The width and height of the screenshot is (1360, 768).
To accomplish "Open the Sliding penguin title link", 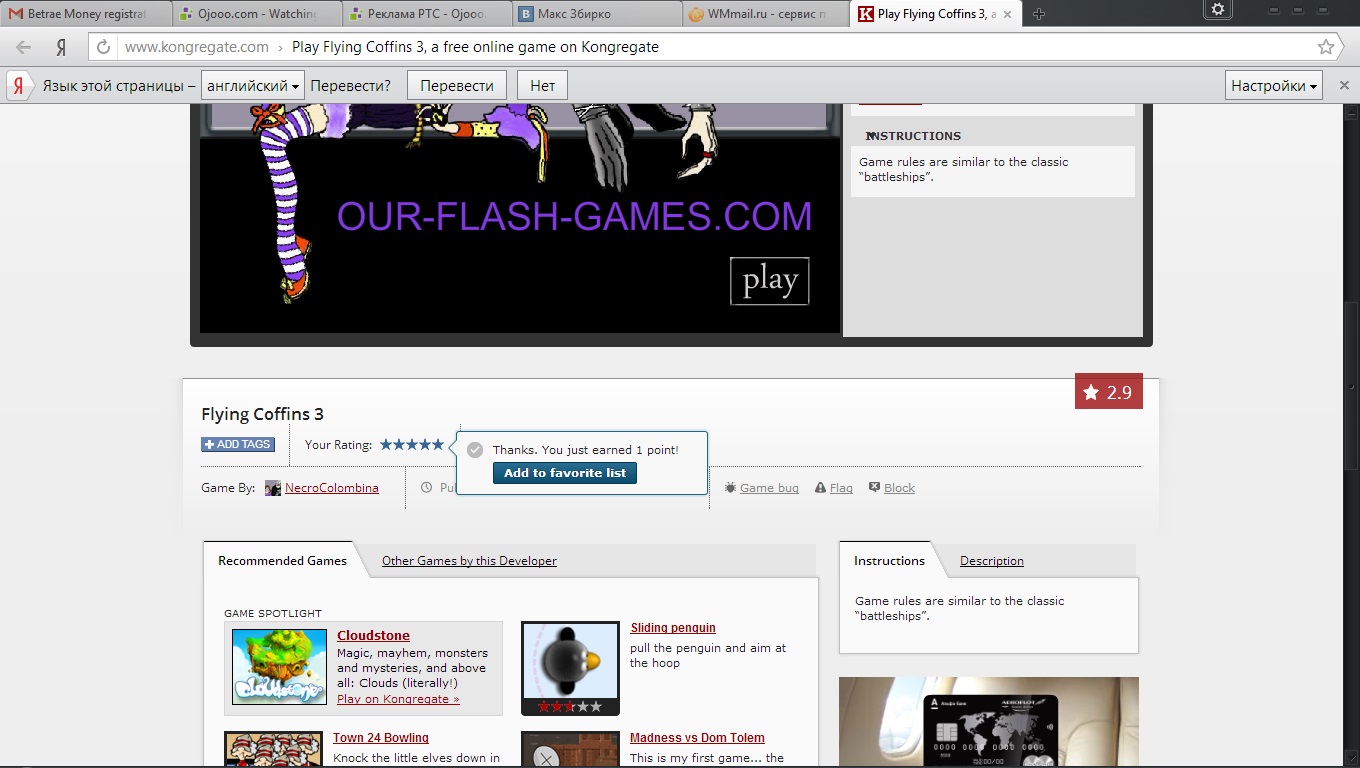I will point(673,628).
